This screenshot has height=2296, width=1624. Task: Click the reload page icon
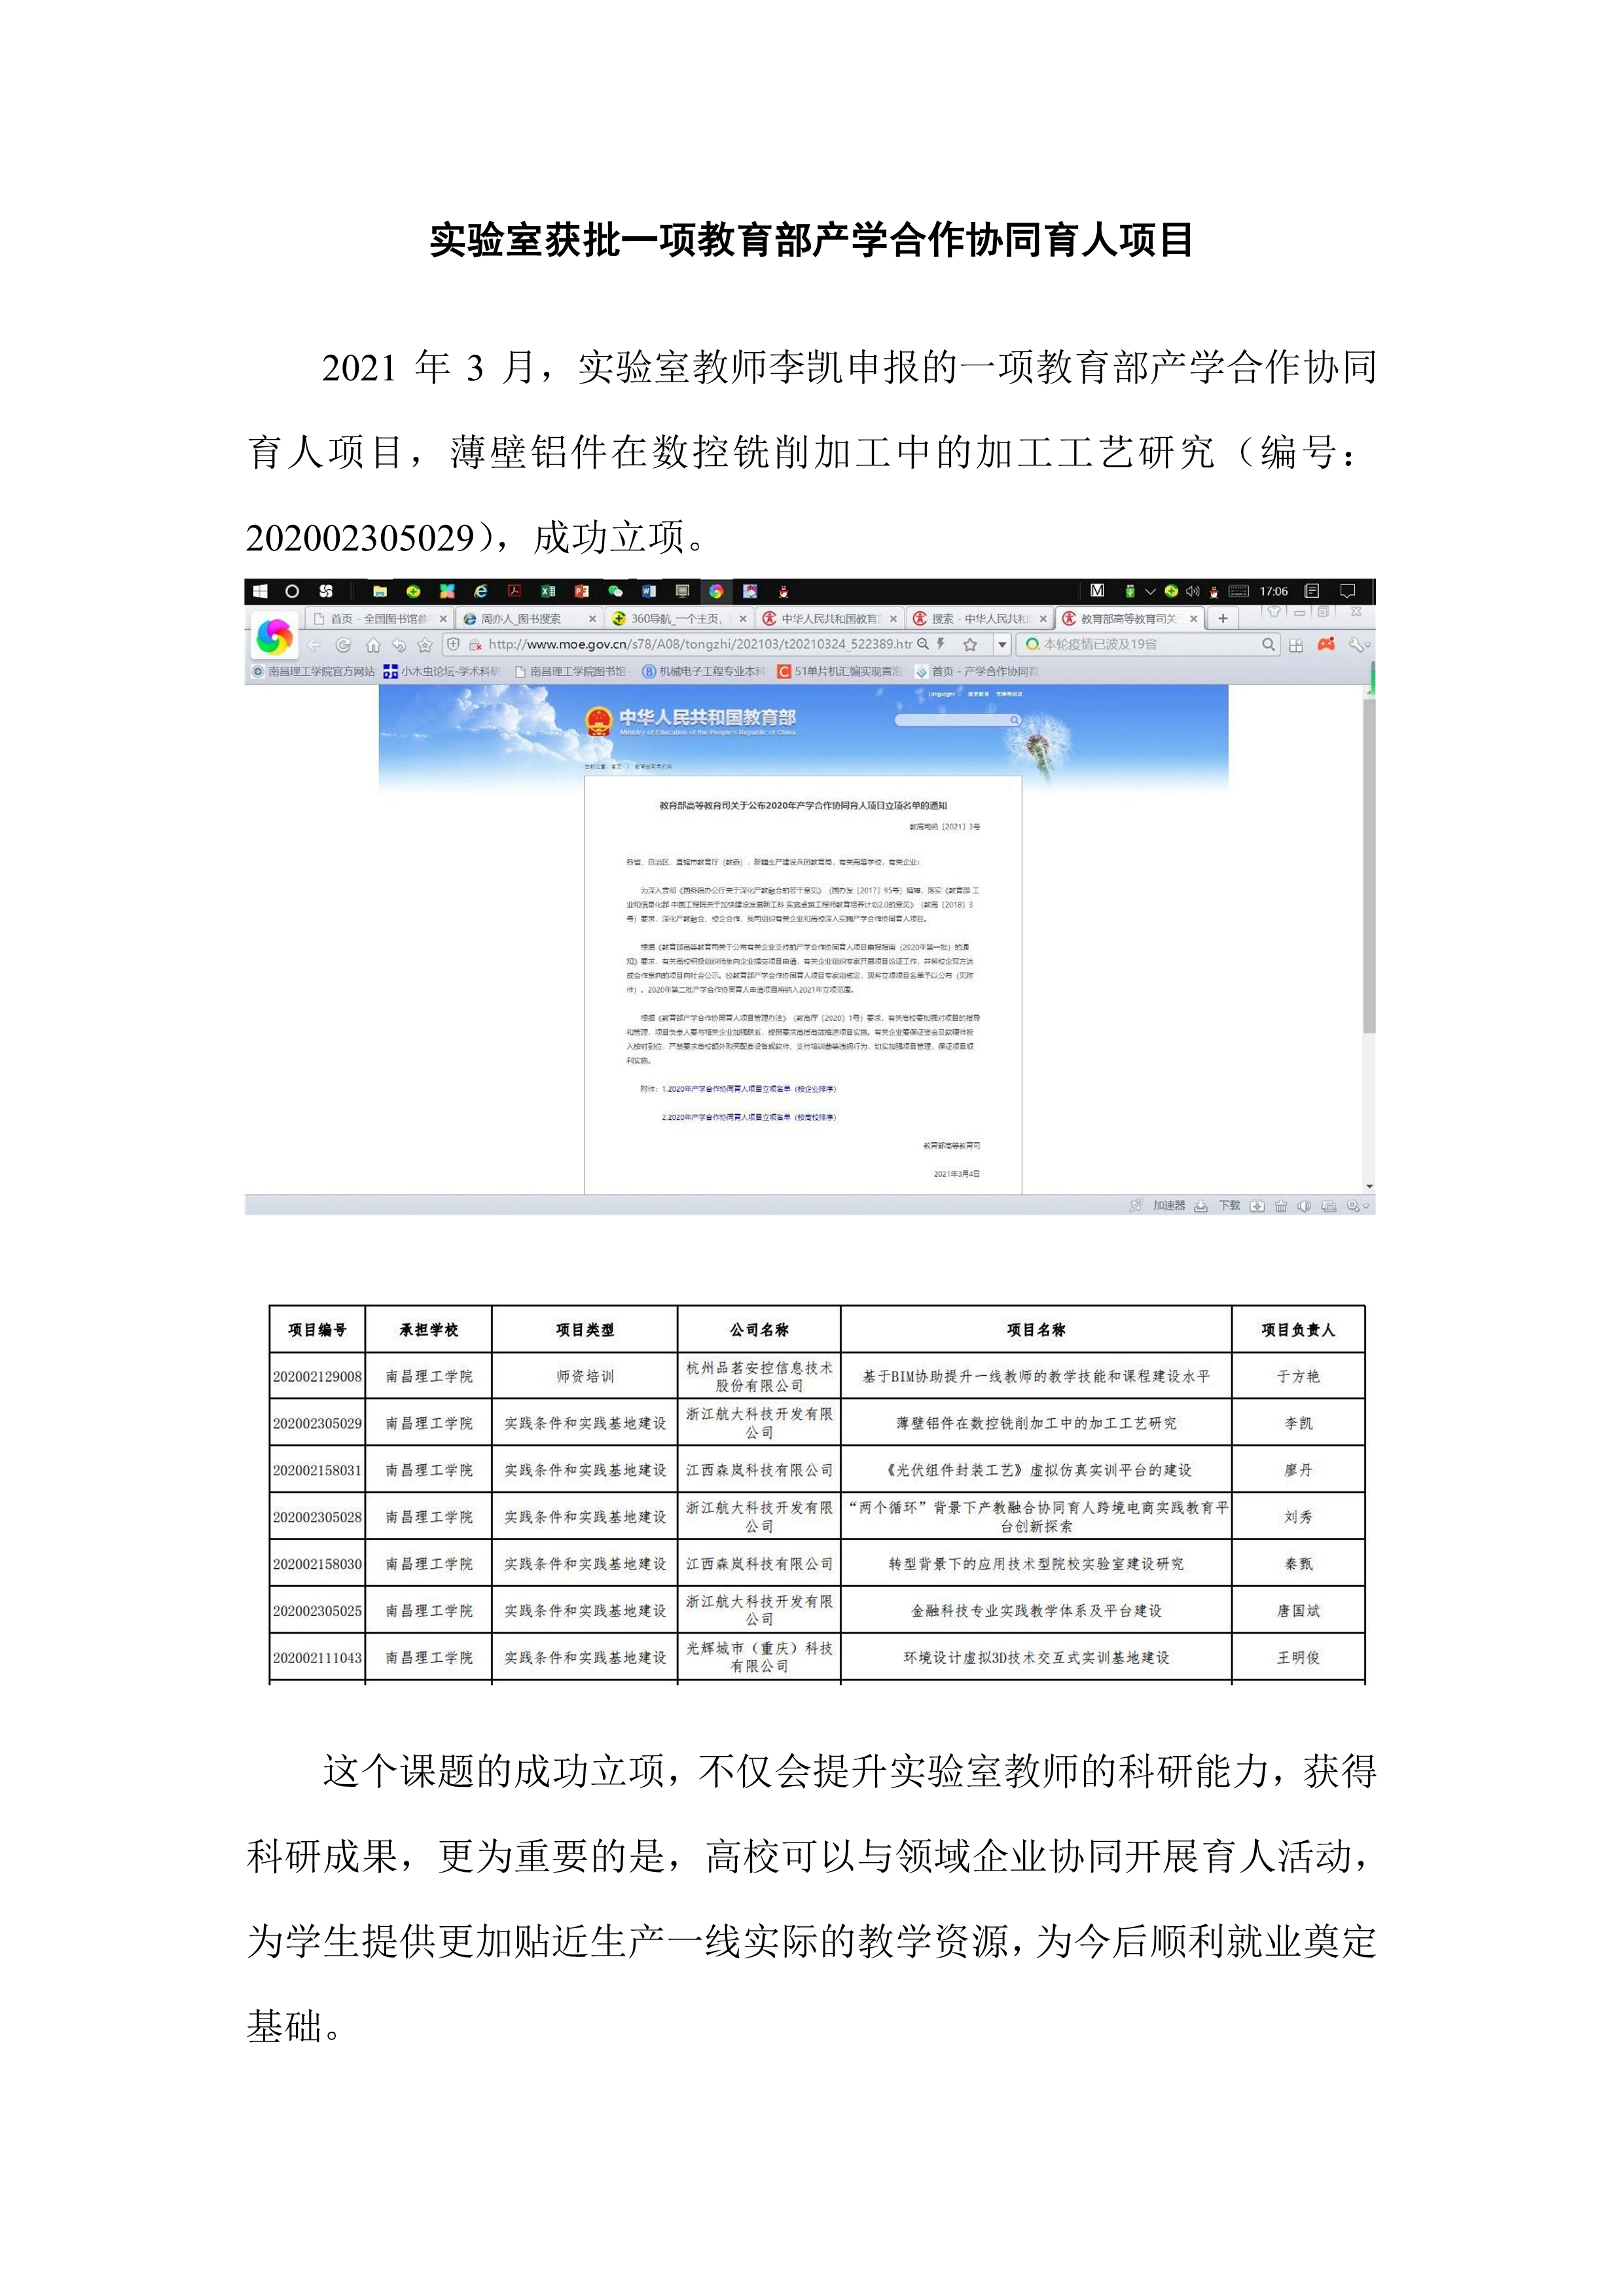[343, 646]
